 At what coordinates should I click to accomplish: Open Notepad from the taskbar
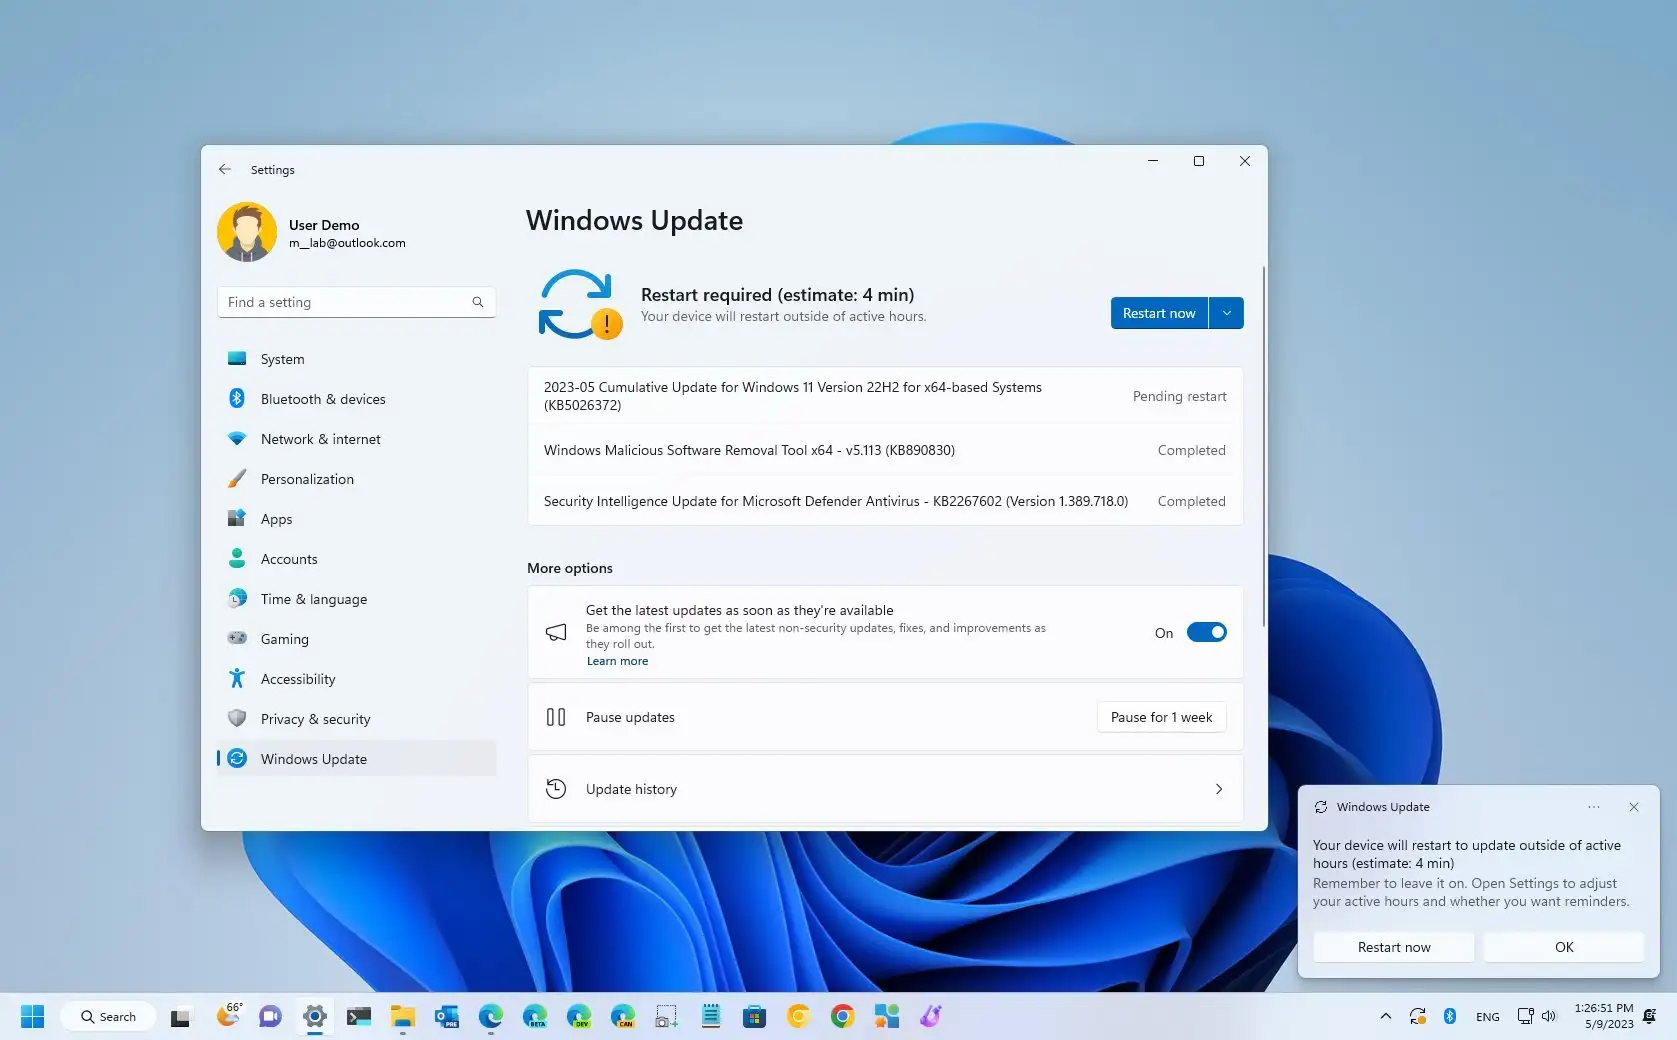click(x=711, y=1017)
